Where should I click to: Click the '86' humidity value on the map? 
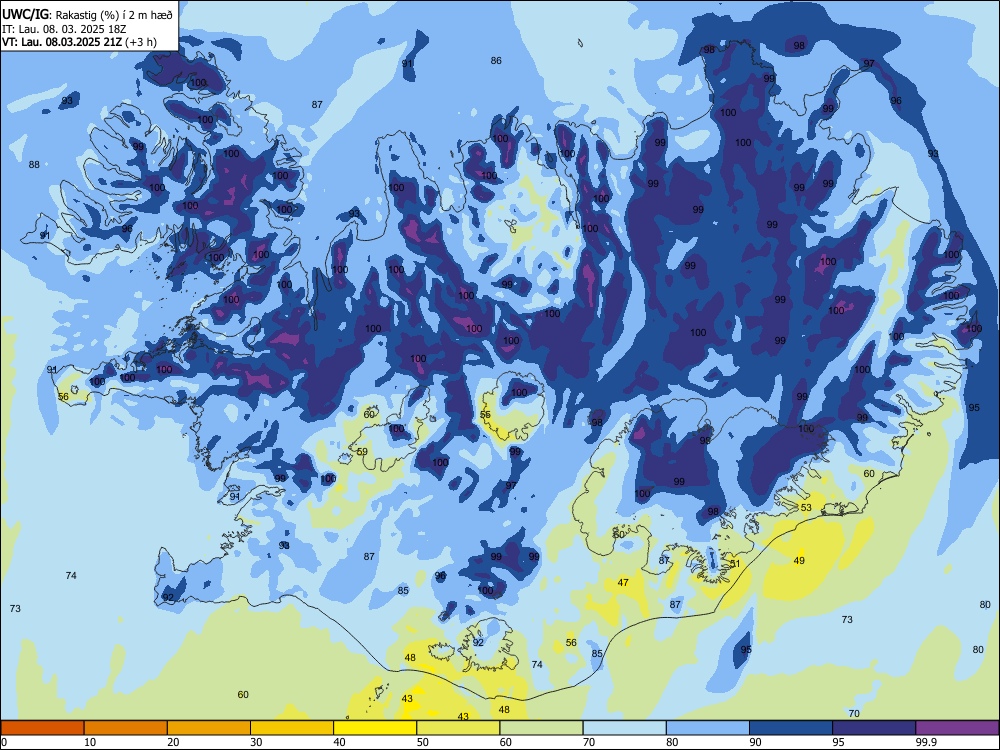tap(496, 61)
